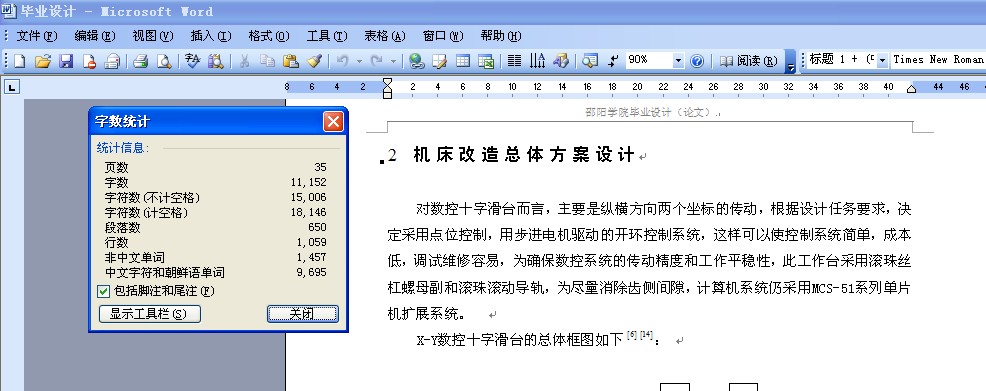
Task: Click the Word icon in title bar
Action: 9,11
